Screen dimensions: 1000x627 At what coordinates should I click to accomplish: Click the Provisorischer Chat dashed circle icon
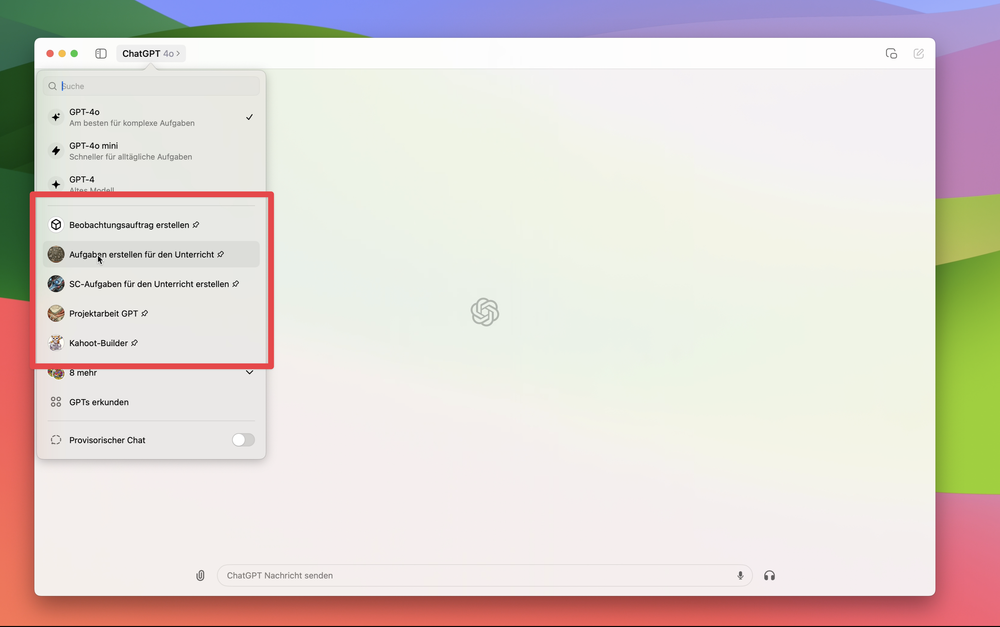point(56,439)
